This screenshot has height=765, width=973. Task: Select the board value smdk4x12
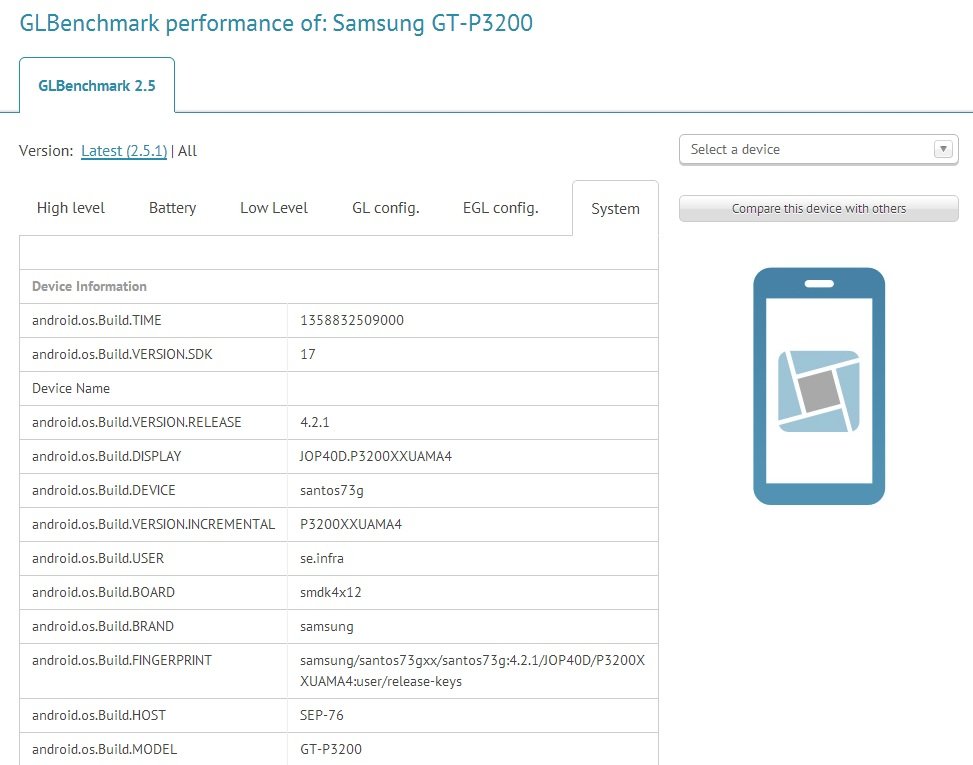331,593
